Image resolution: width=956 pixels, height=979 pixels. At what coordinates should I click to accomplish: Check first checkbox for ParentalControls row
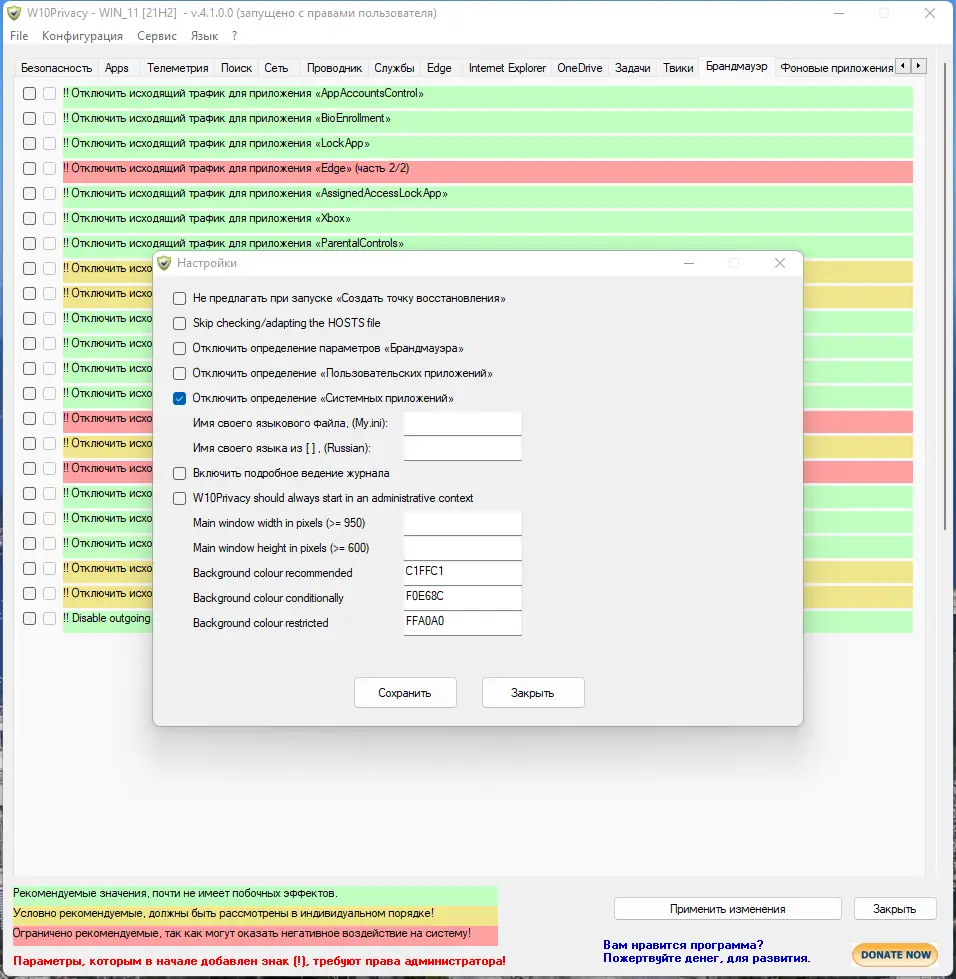[x=29, y=244]
